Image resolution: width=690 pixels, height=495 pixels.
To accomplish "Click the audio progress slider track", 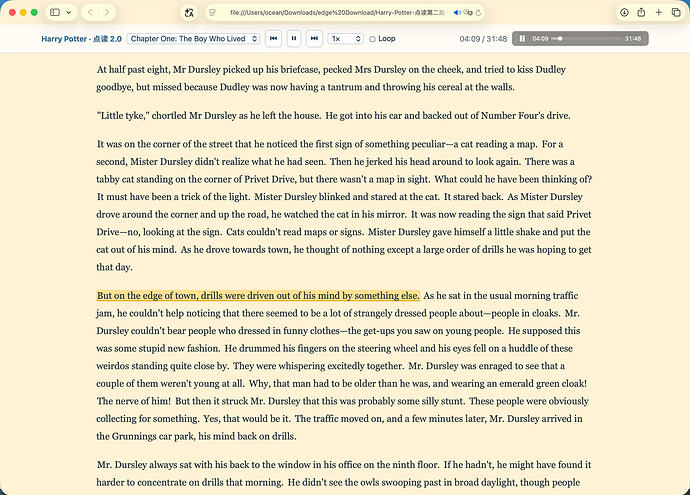I will pyautogui.click(x=586, y=39).
